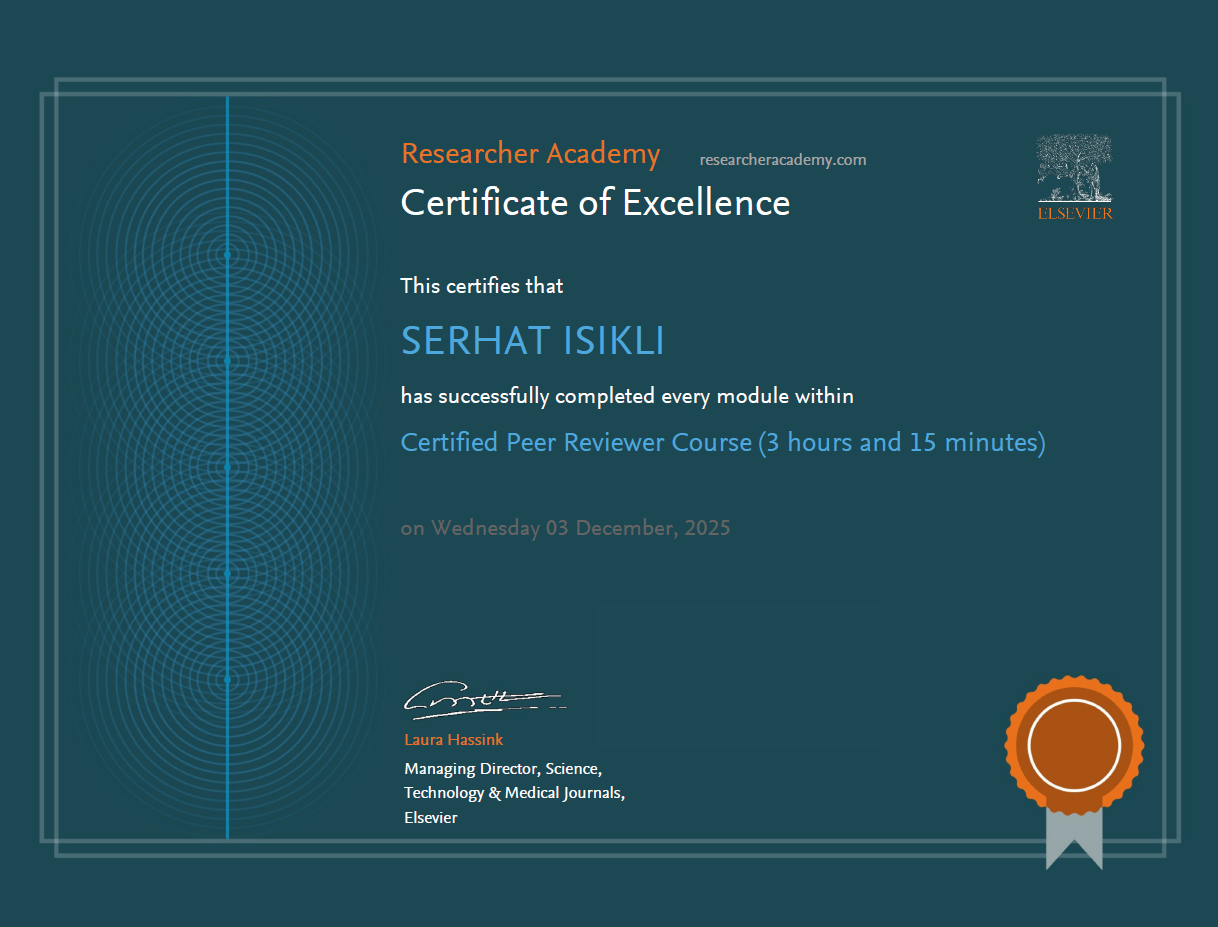This screenshot has height=927, width=1218.
Task: Click the ELSEVIER wordmark under the tree
Action: coord(1075,213)
